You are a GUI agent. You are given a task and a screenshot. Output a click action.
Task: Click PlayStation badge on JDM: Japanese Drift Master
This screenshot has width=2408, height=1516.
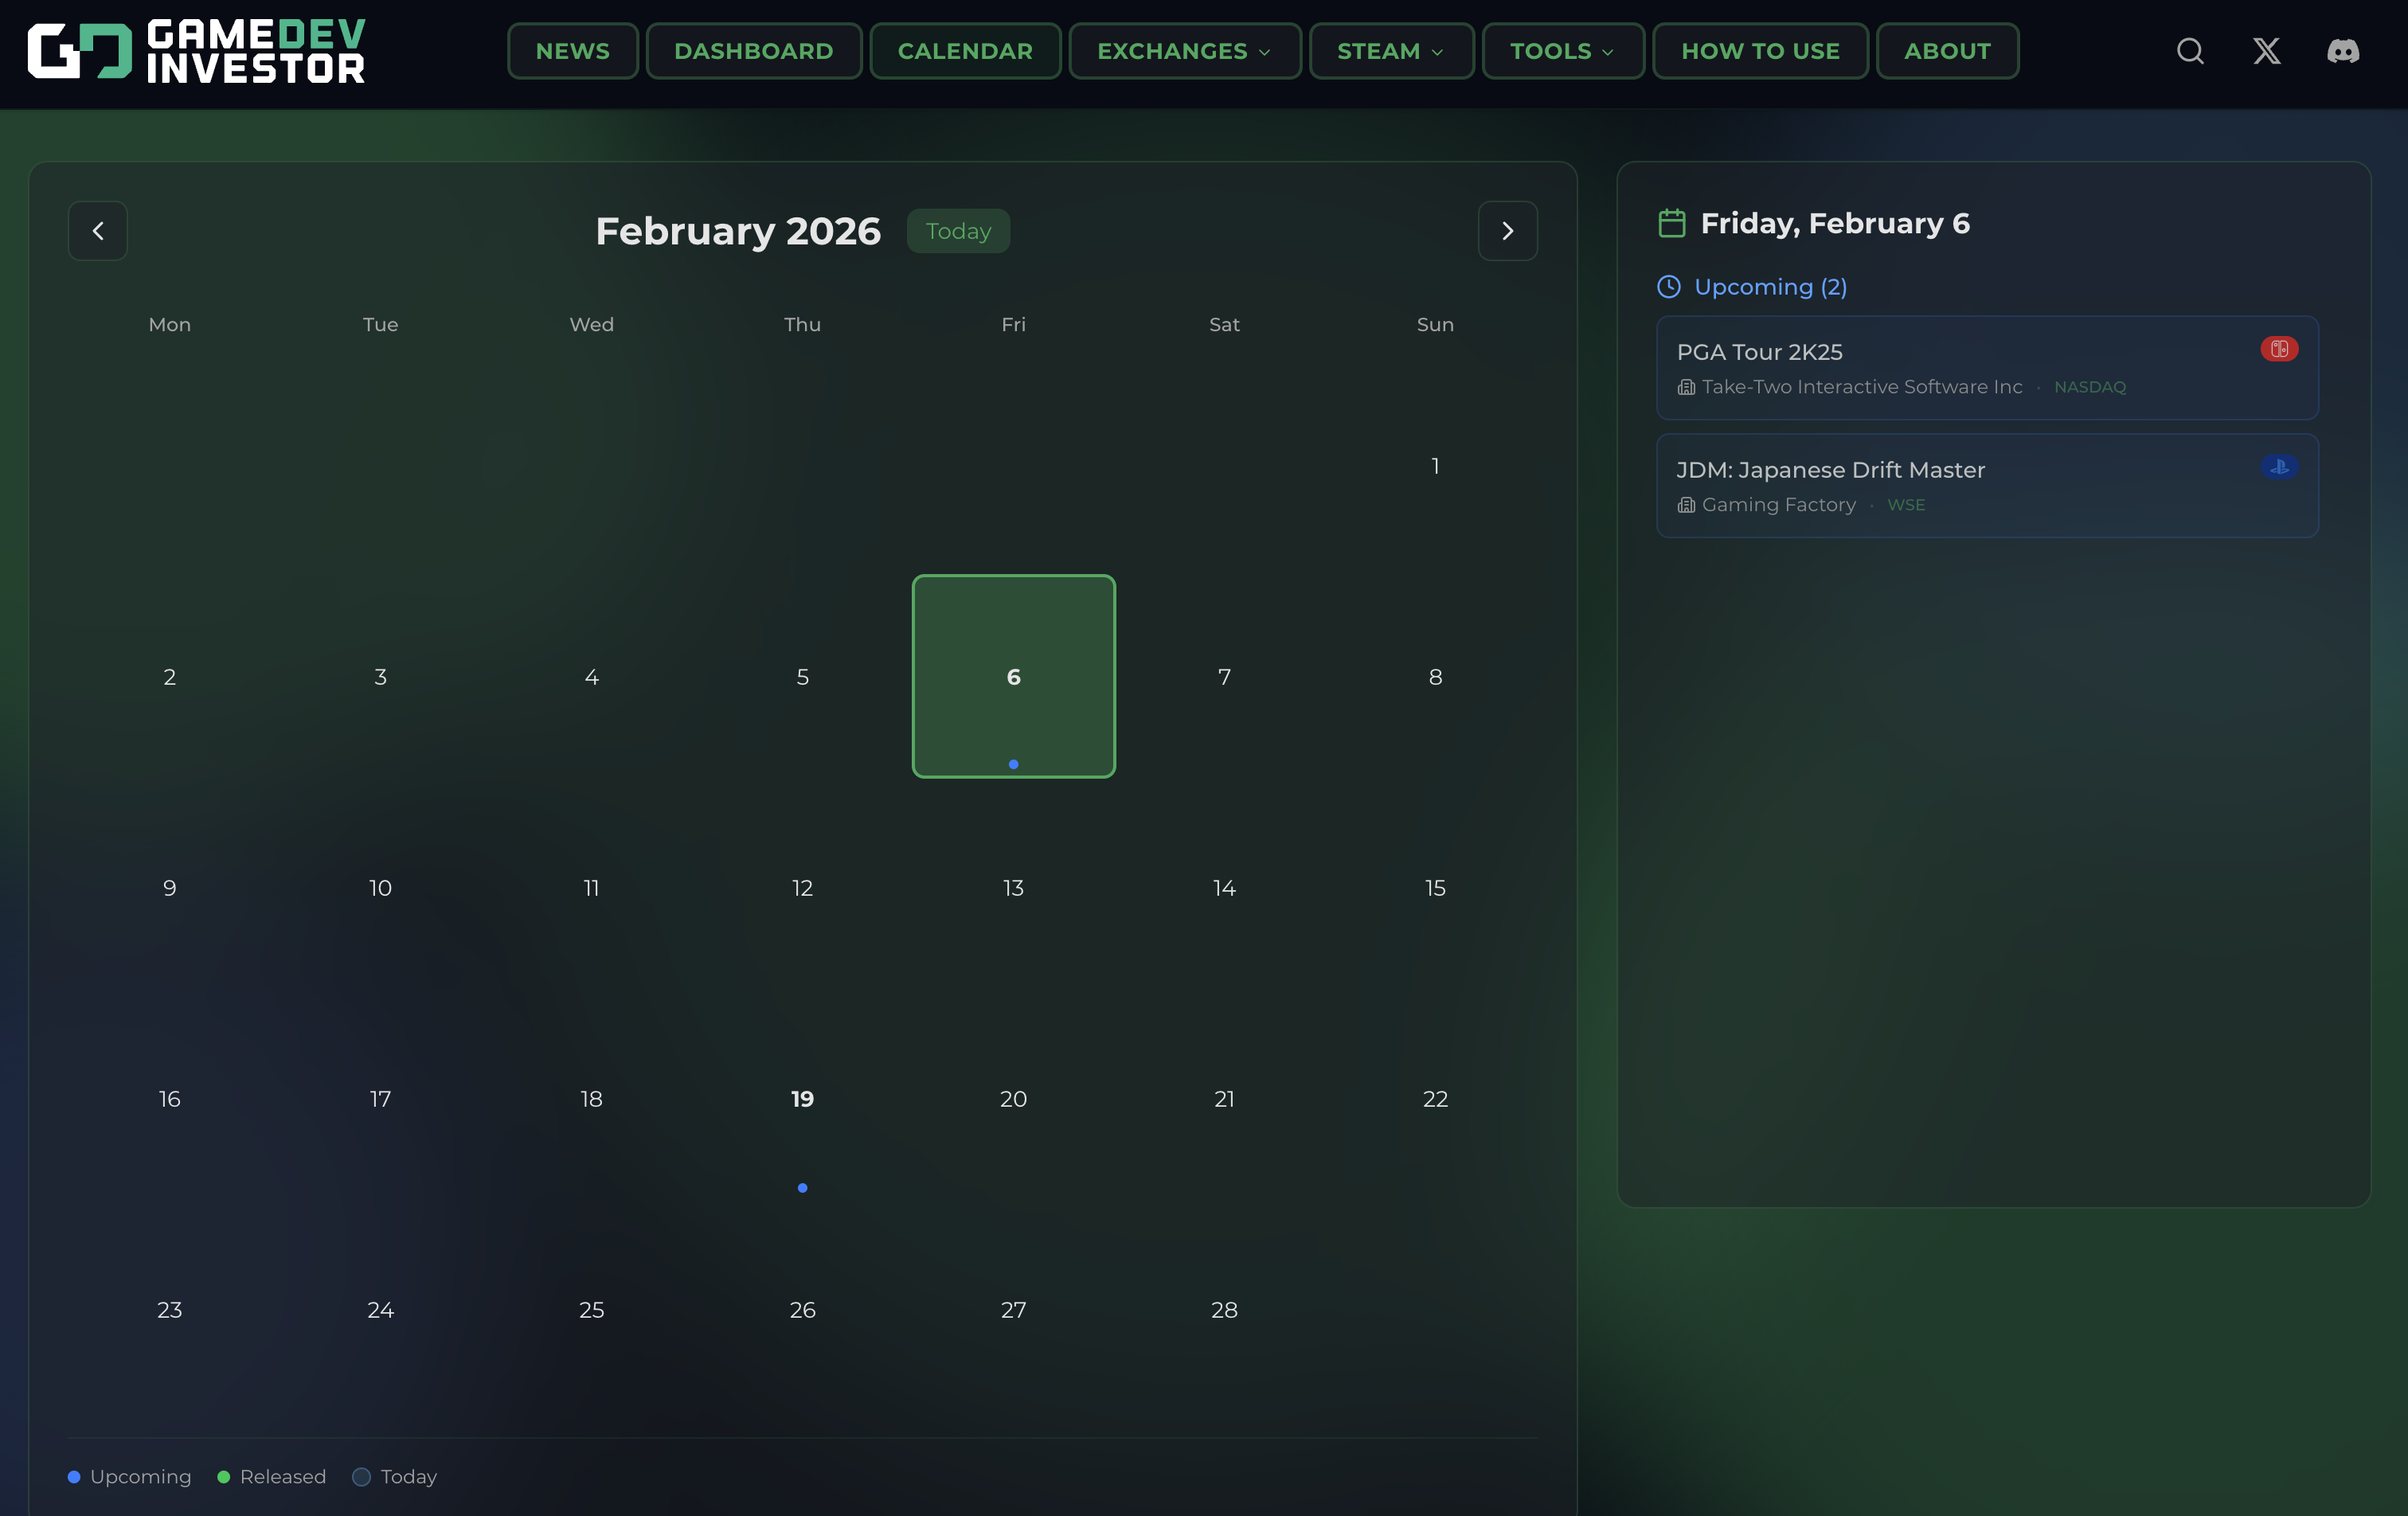point(2279,467)
